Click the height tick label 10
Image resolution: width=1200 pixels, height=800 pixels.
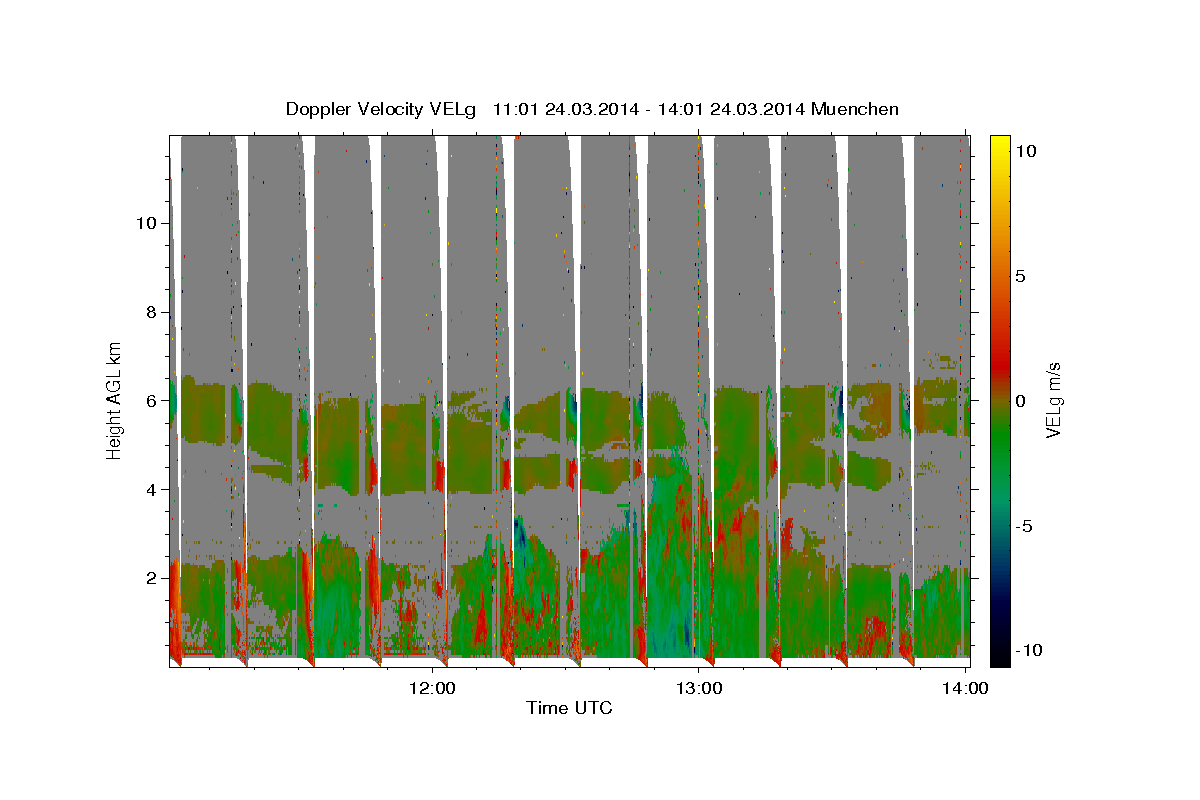(x=144, y=223)
